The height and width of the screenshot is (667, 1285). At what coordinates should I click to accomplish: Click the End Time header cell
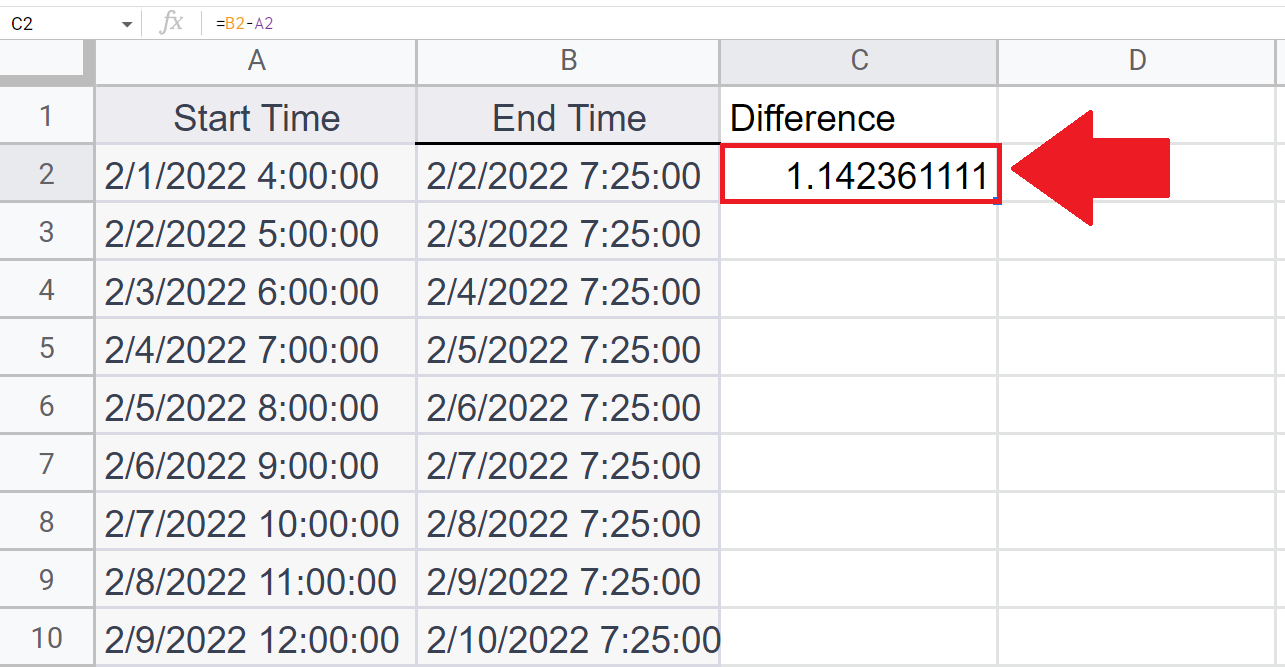coord(568,116)
